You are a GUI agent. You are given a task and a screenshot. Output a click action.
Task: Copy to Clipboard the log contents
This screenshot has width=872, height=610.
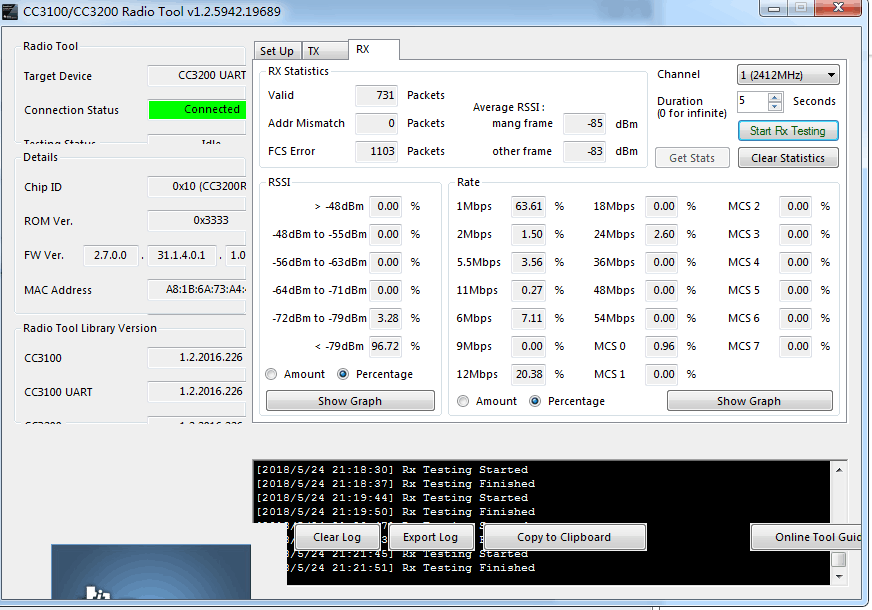564,537
